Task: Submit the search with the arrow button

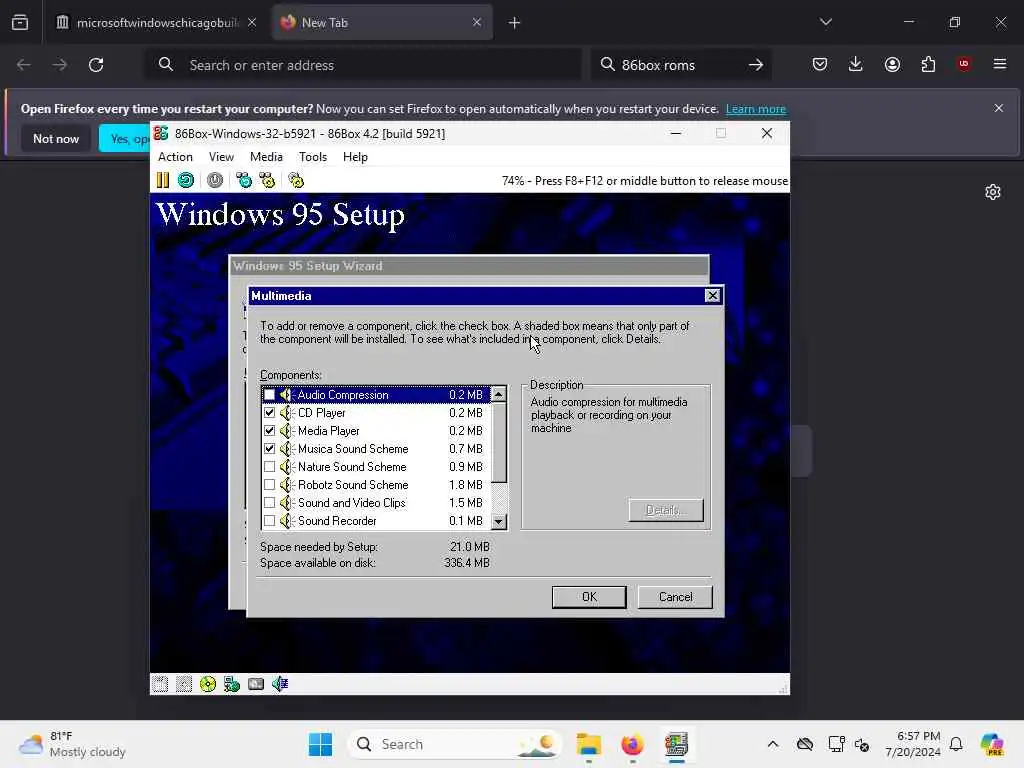Action: [756, 65]
